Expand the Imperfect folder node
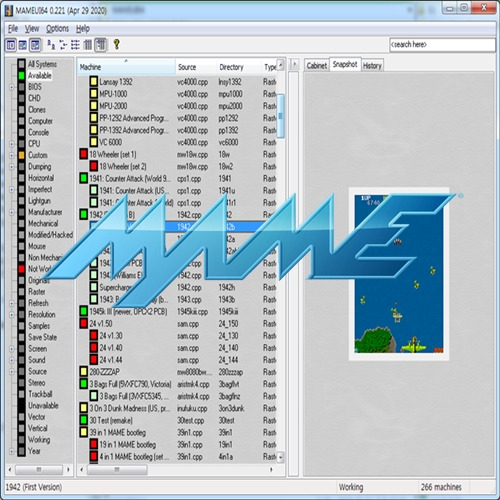500x500 pixels. [x=12, y=190]
